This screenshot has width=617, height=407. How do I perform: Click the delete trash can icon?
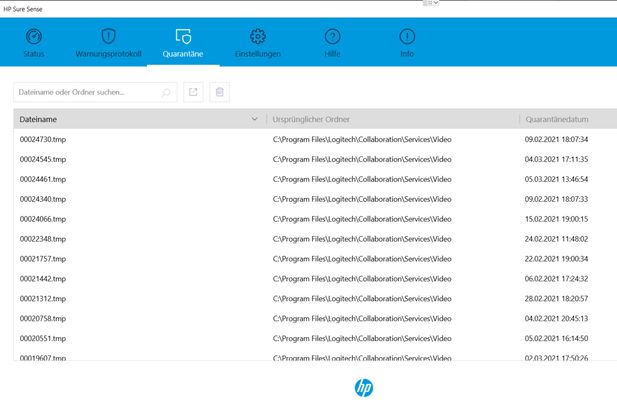point(220,92)
